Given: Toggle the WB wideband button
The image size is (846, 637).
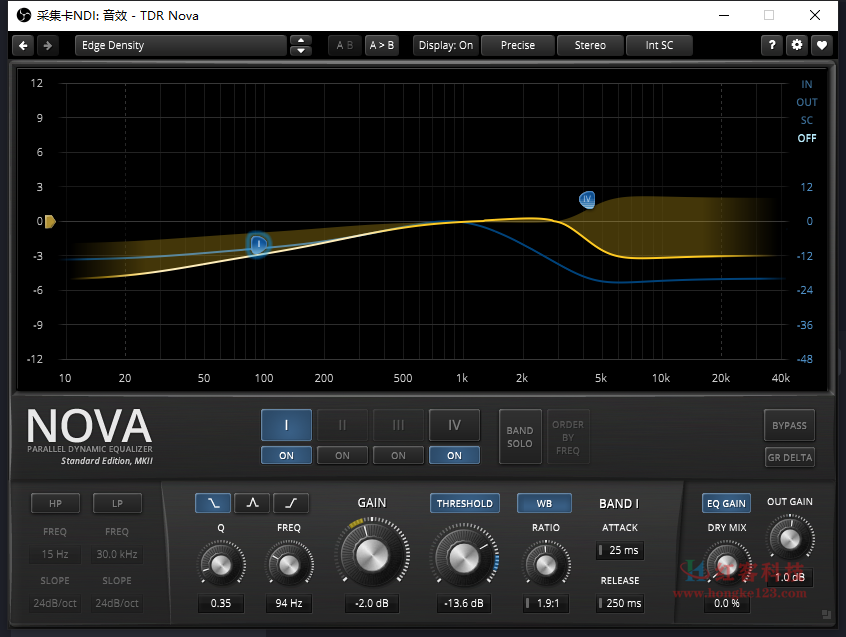Looking at the screenshot, I should pyautogui.click(x=544, y=503).
